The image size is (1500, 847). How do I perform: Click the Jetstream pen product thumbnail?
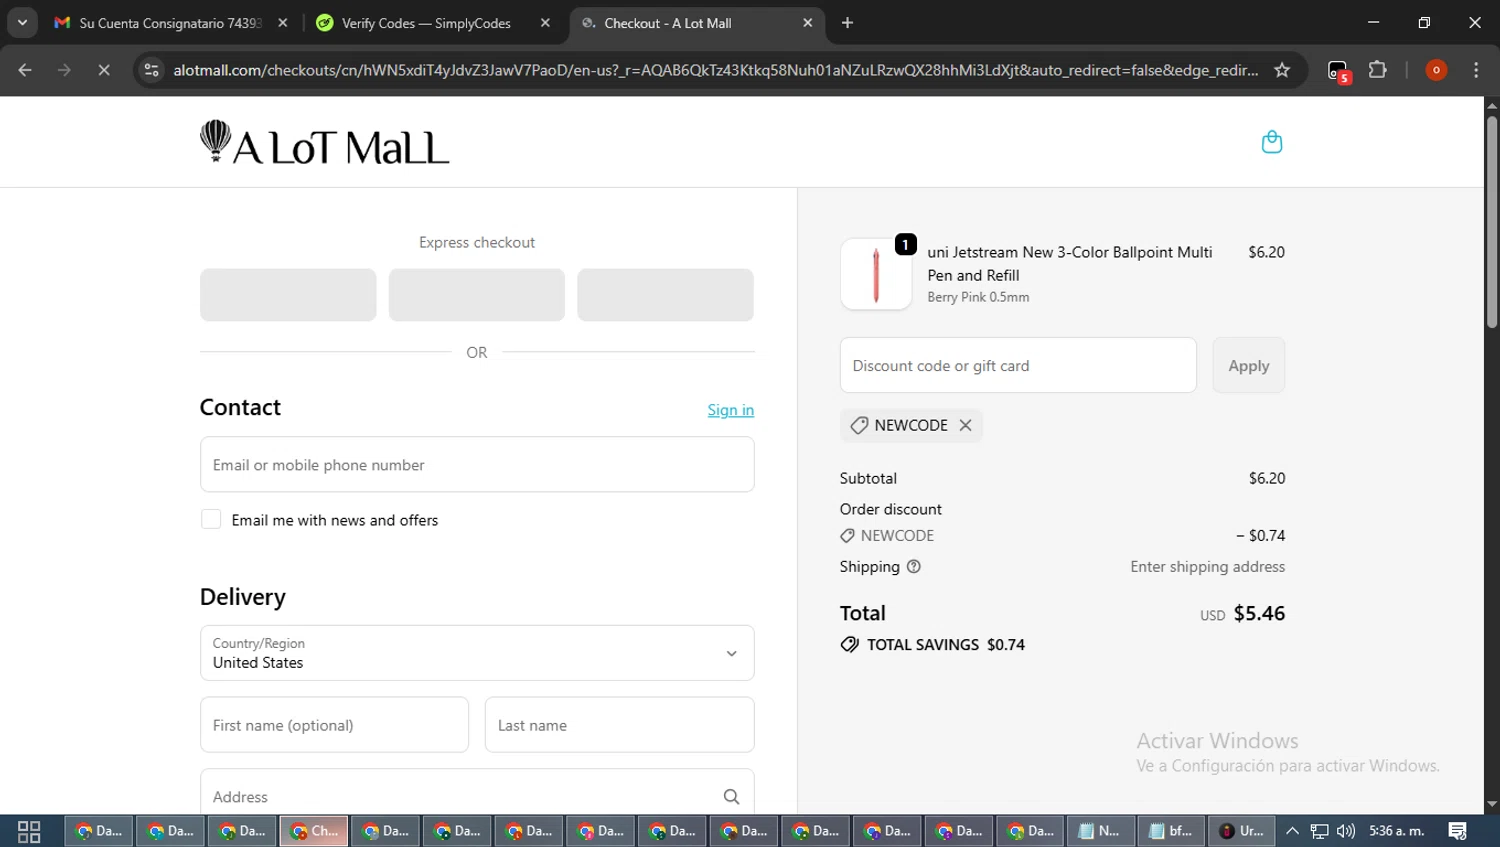click(876, 274)
